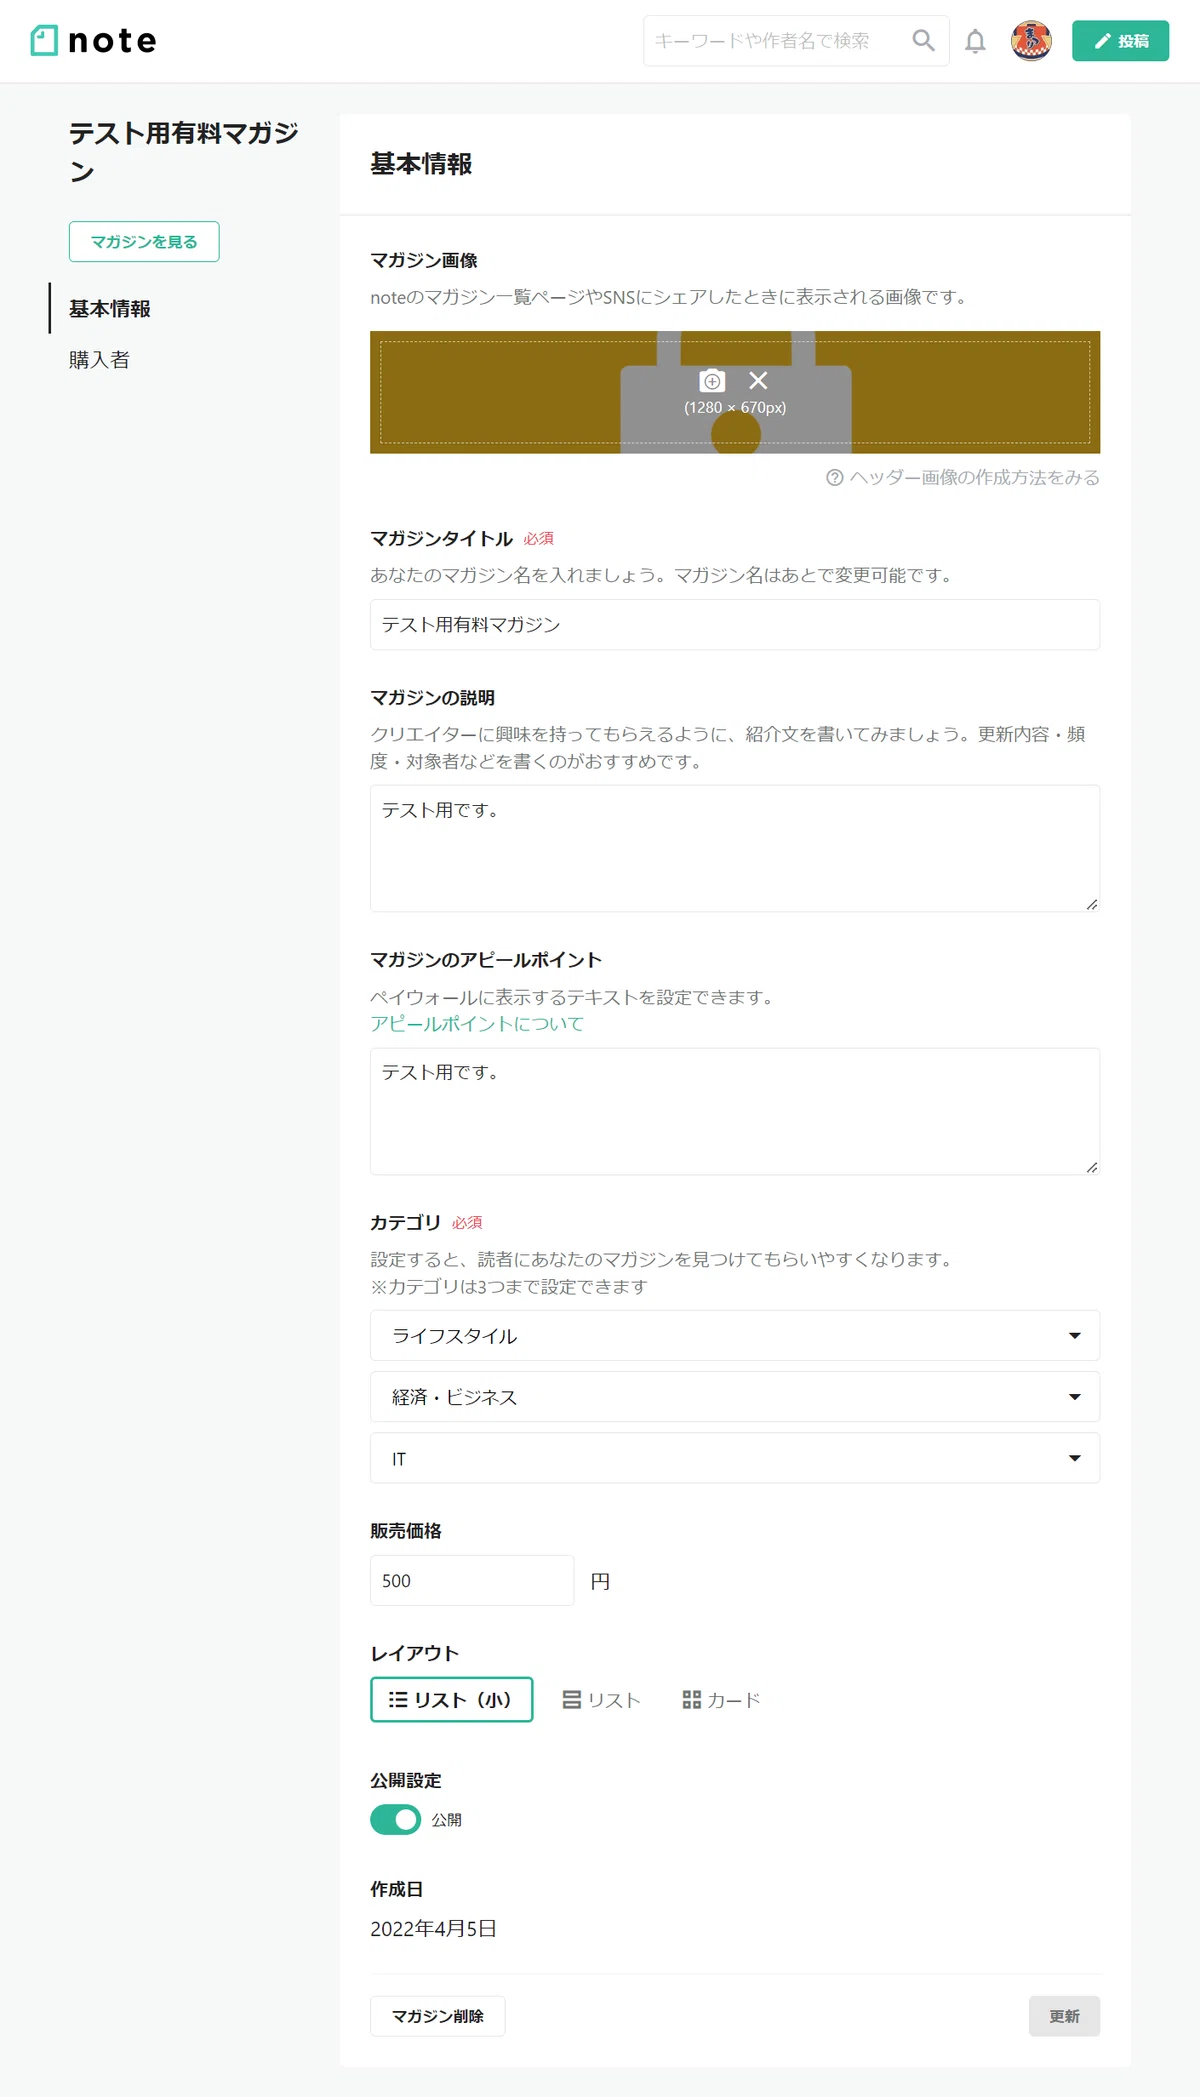
Task: Open notifications bell icon
Action: (975, 41)
